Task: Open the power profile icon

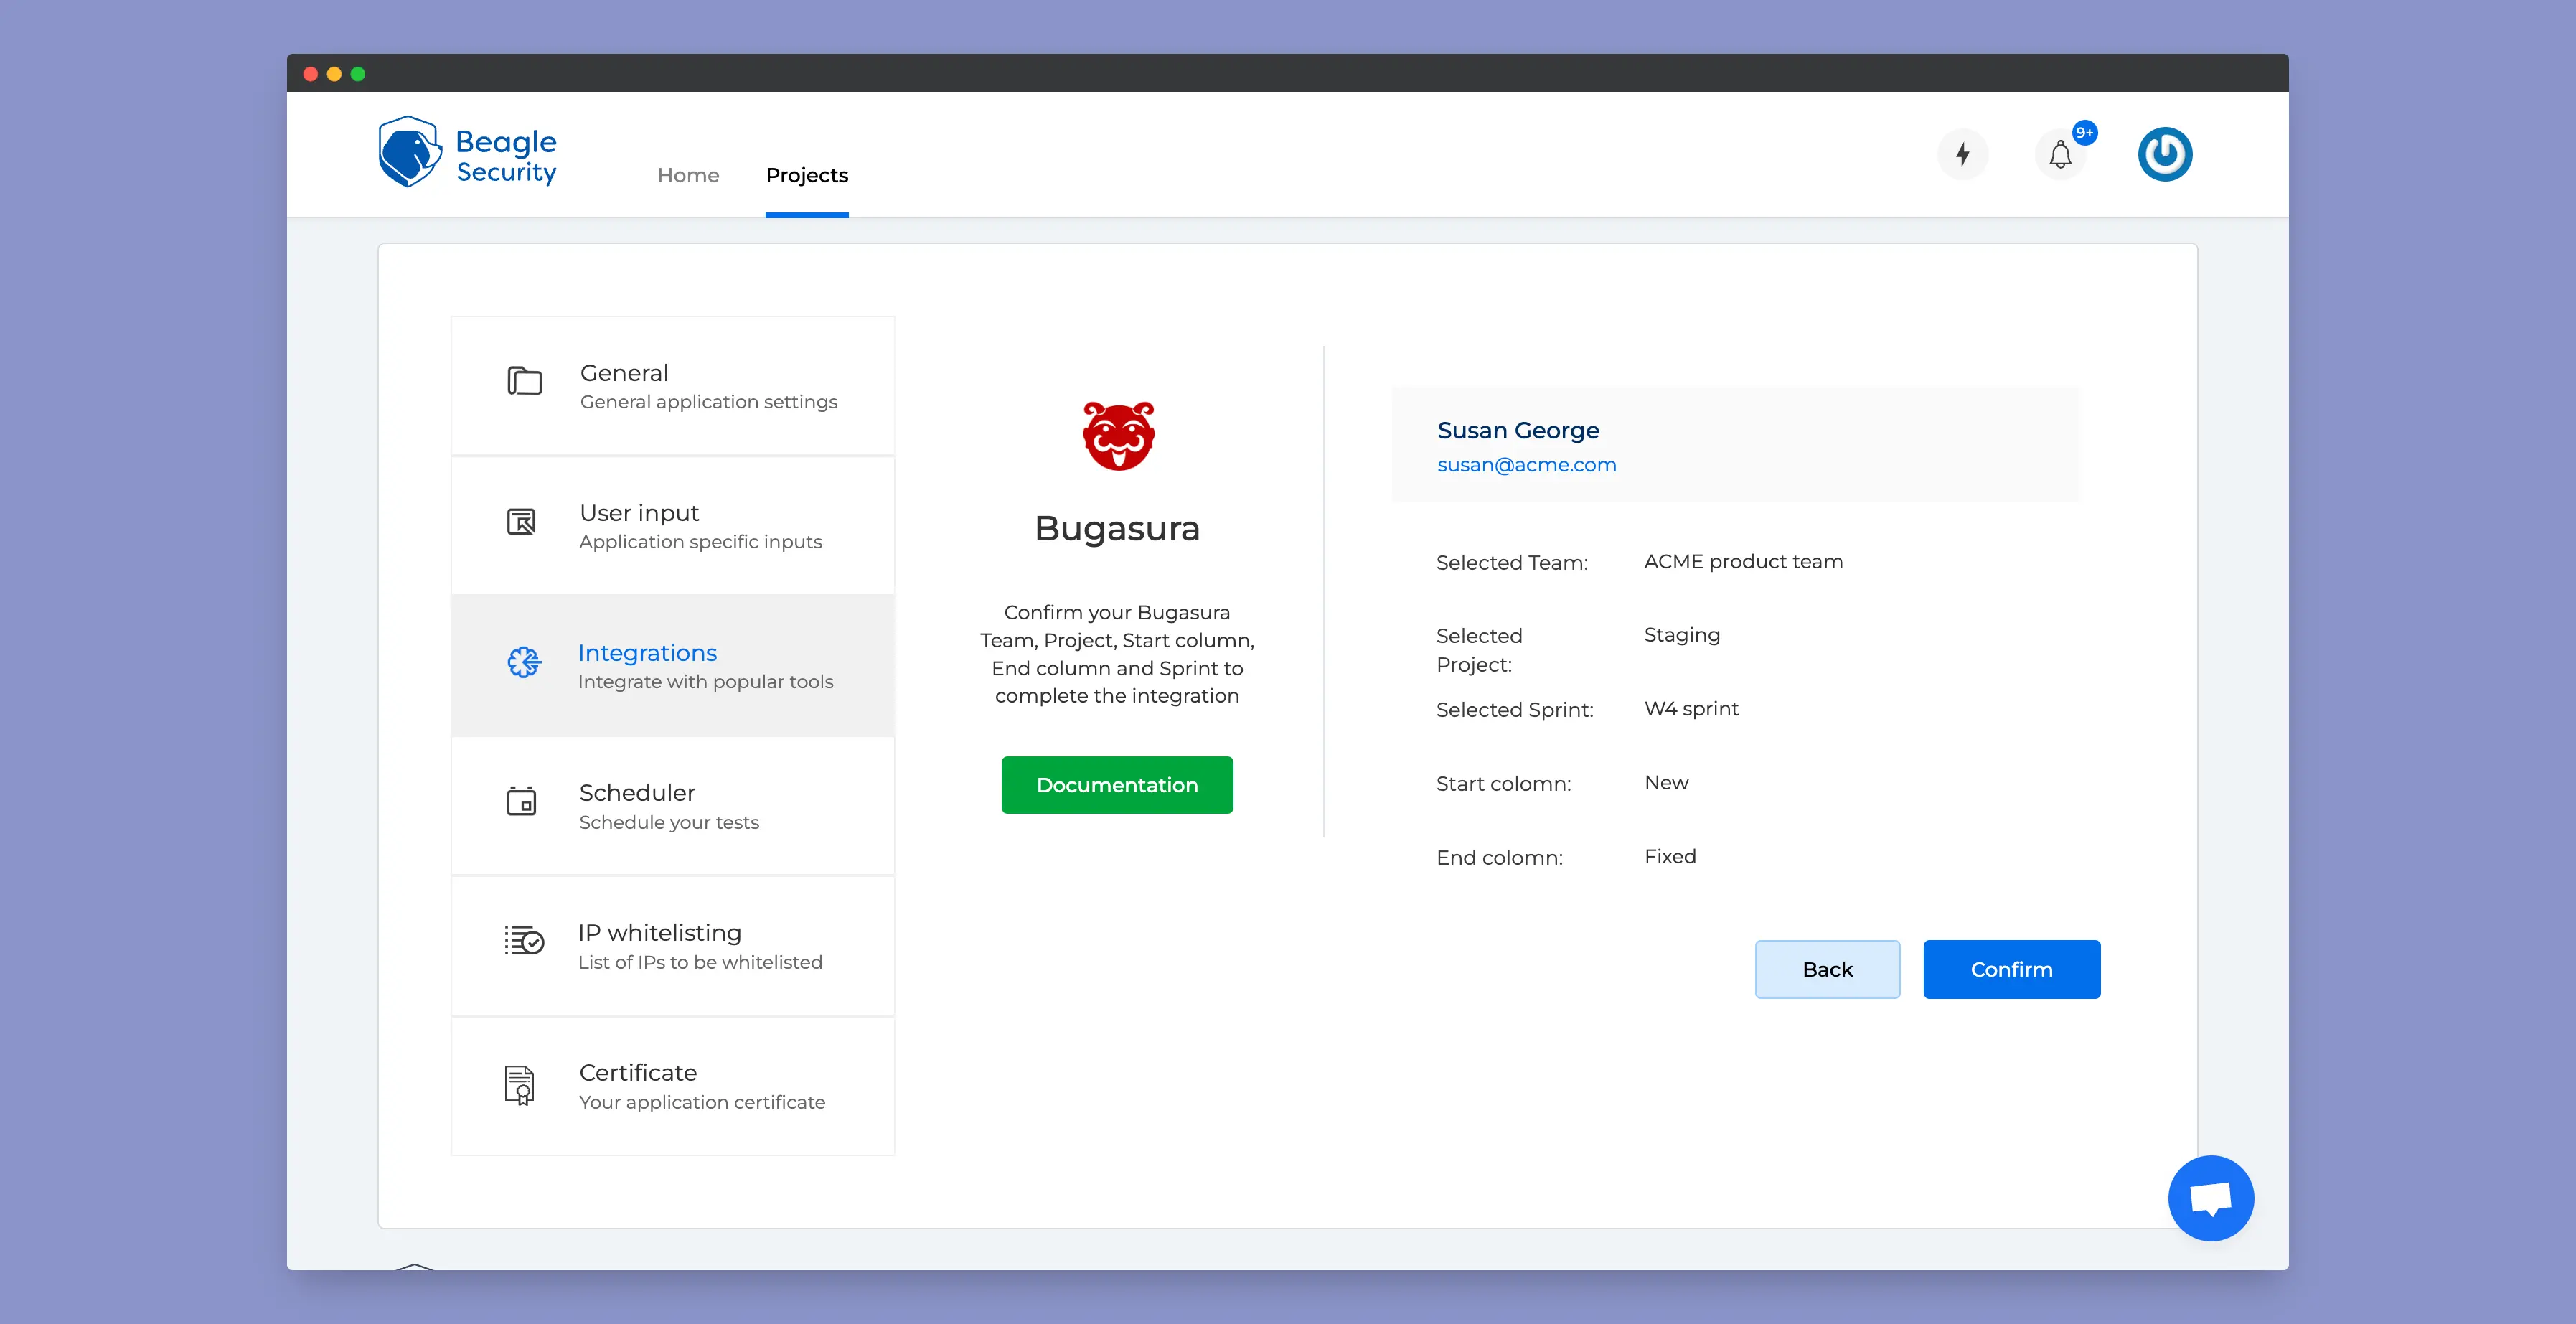Action: tap(2165, 154)
